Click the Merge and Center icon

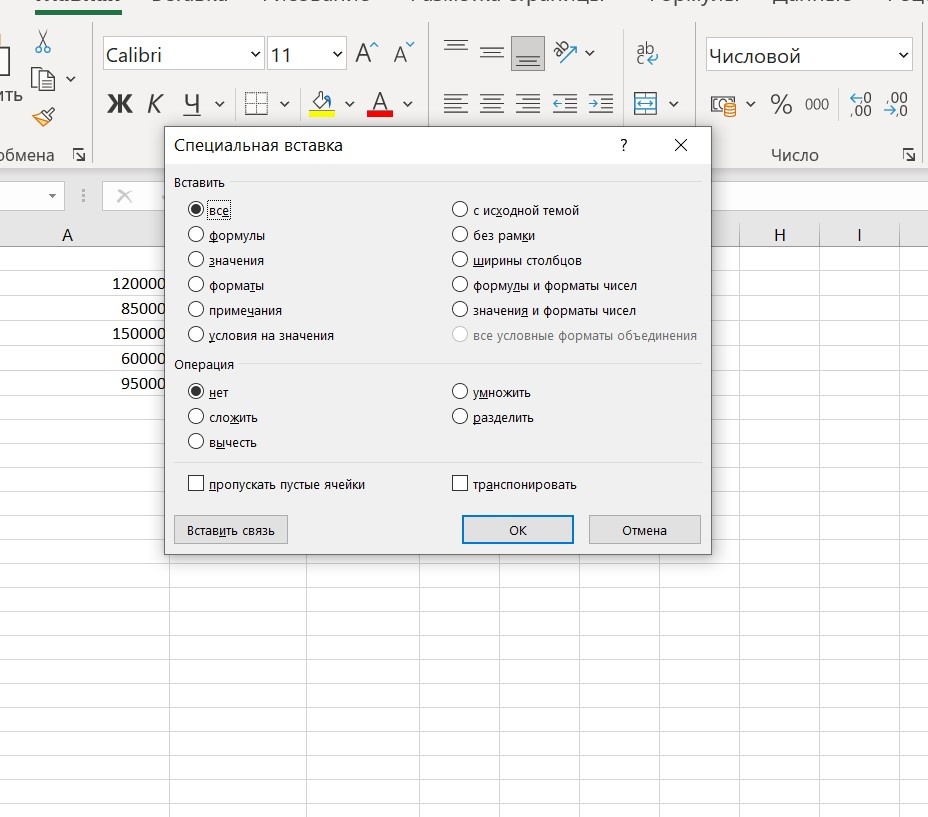point(645,104)
